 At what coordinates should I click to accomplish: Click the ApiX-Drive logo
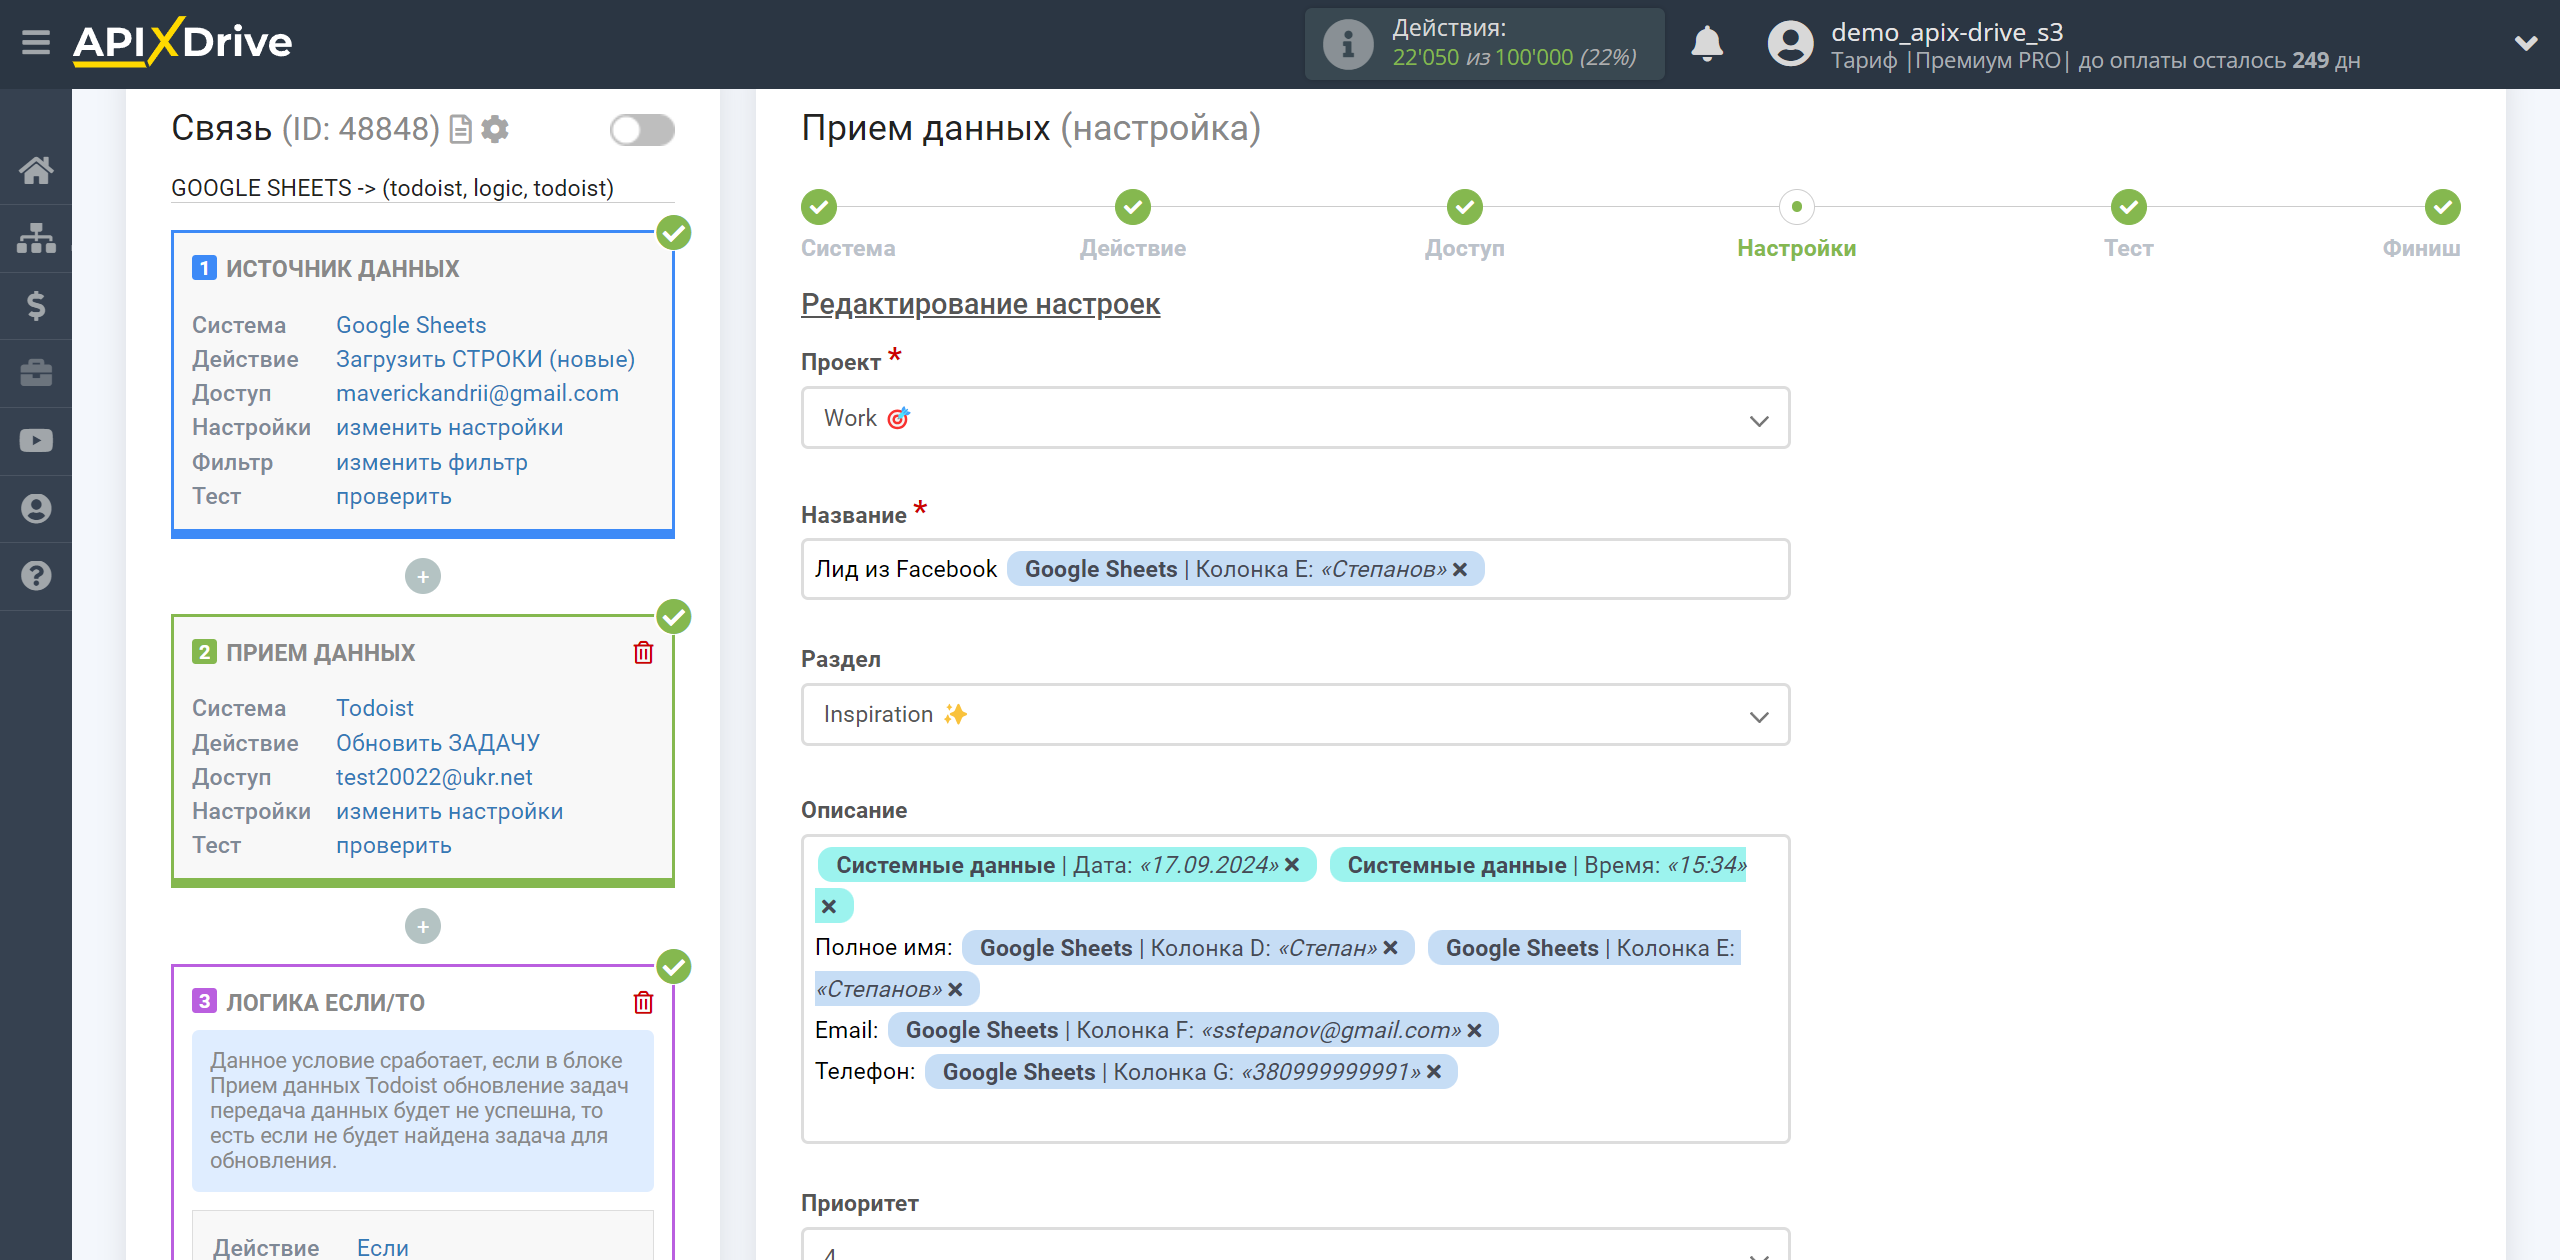(182, 42)
